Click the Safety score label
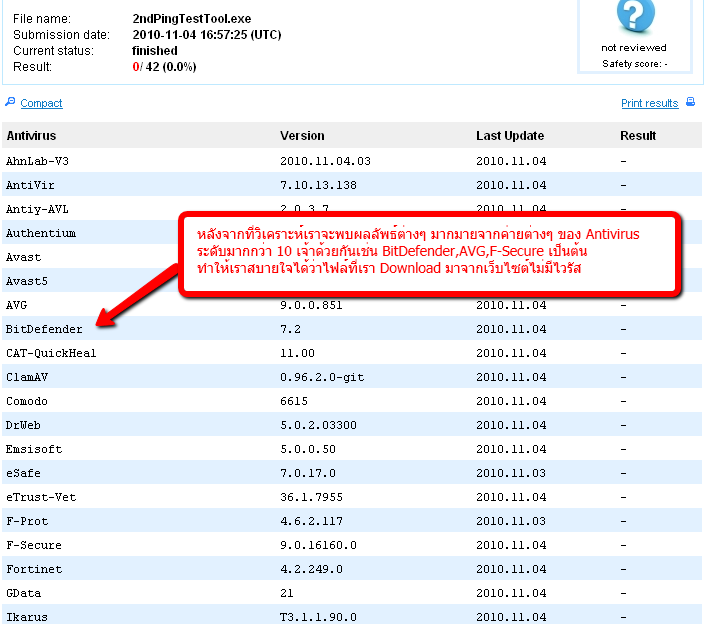 pyautogui.click(x=635, y=64)
